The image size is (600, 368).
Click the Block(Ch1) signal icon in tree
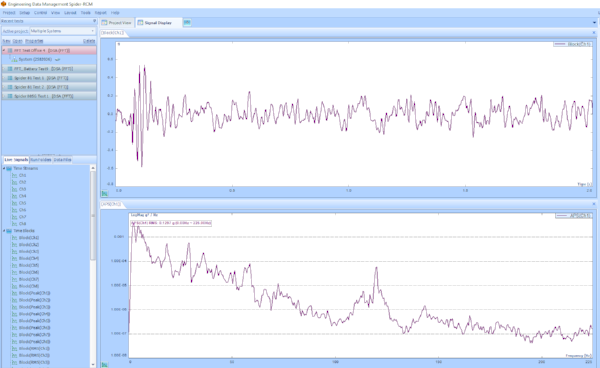(x=15, y=238)
